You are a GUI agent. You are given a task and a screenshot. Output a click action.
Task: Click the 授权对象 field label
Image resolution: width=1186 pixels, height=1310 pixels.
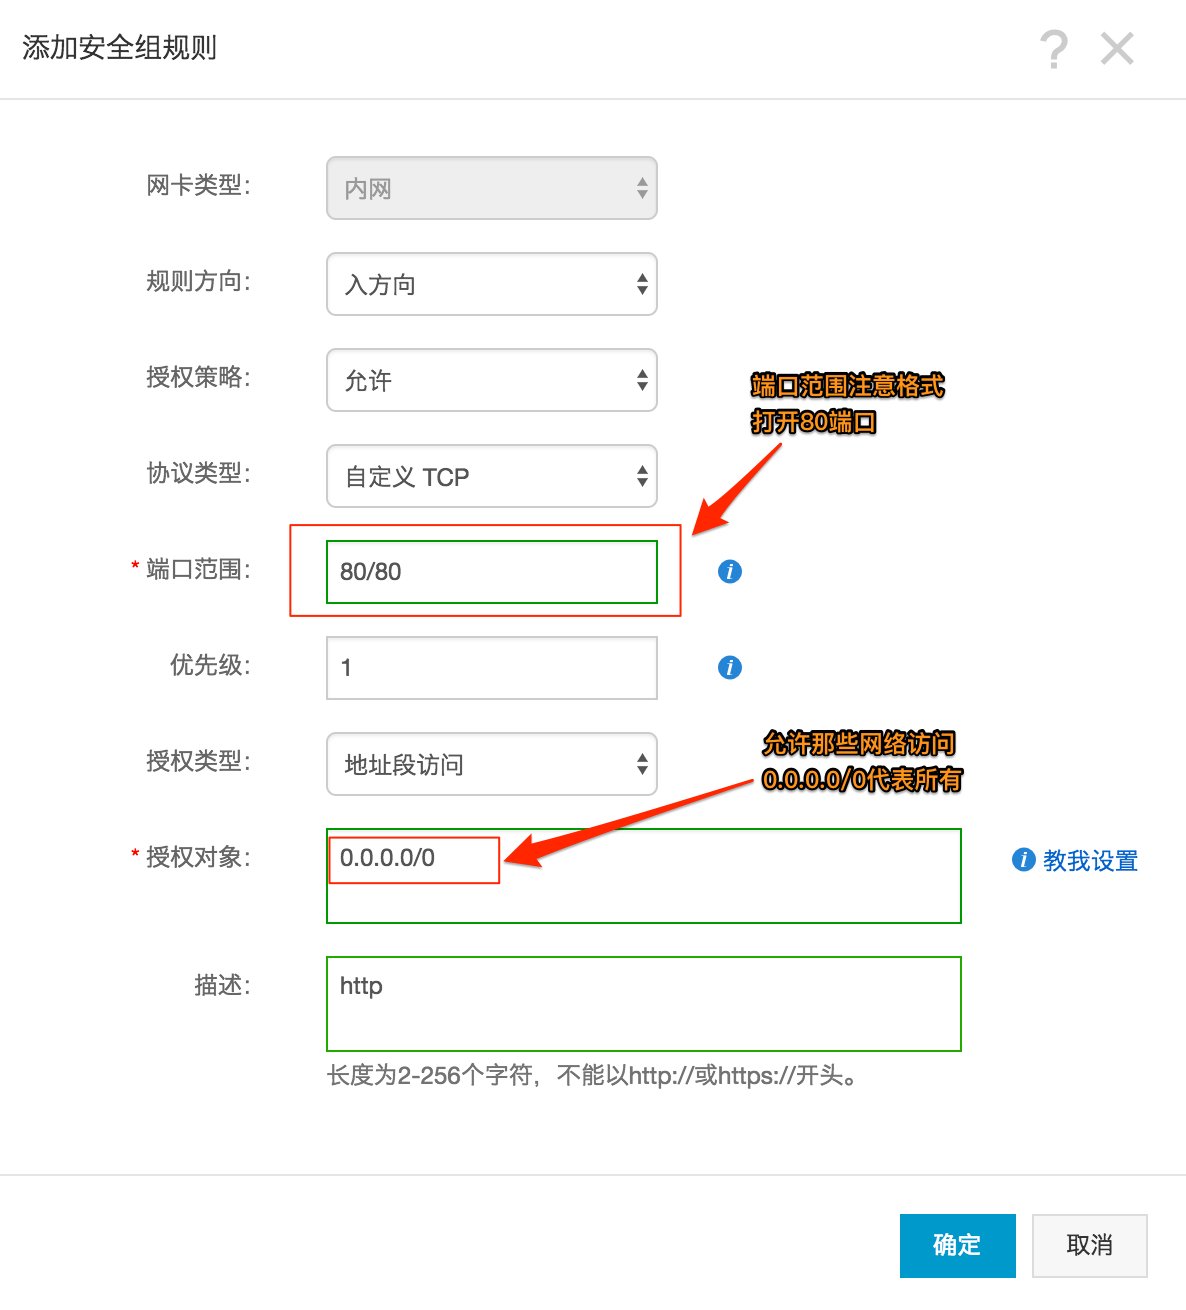198,857
